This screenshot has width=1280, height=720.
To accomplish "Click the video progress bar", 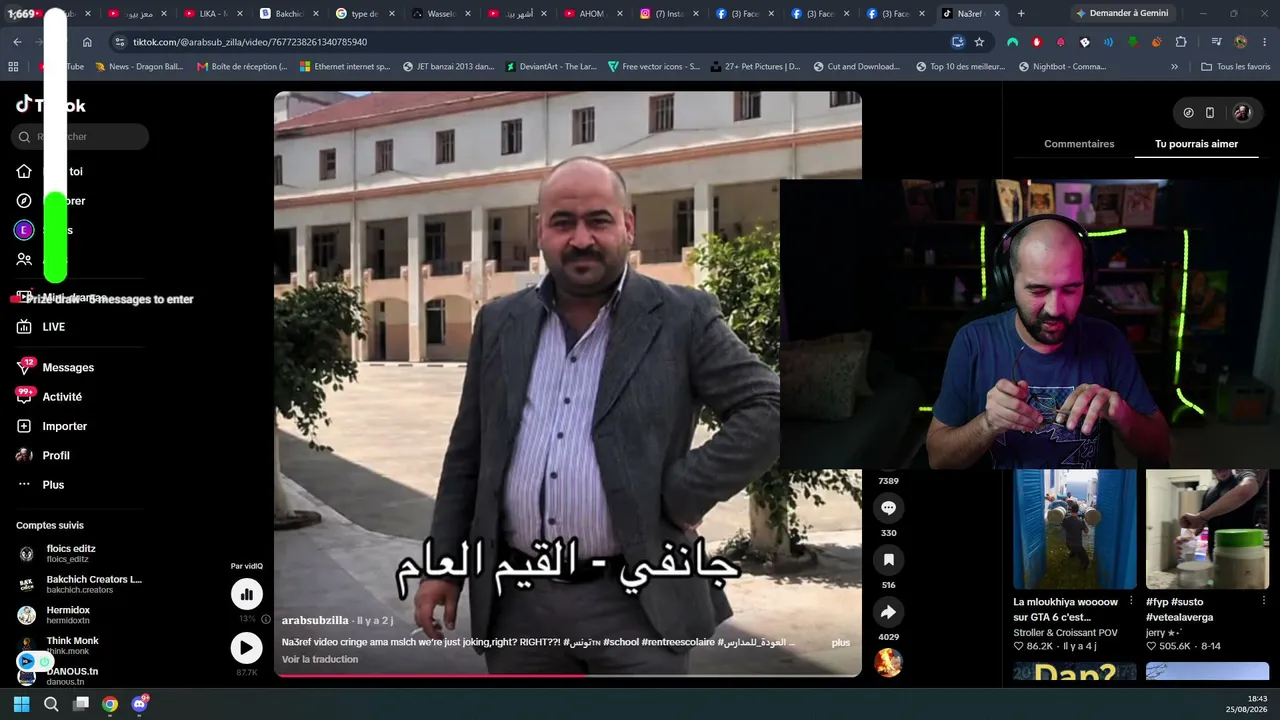I will click(567, 675).
